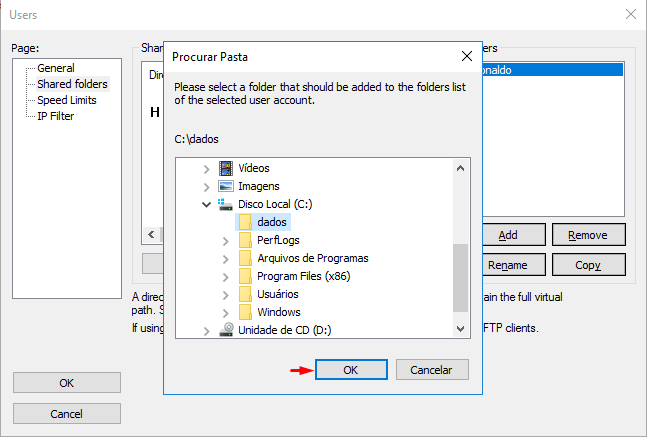
Task: Click the PerfLogs folder icon
Action: (245, 240)
